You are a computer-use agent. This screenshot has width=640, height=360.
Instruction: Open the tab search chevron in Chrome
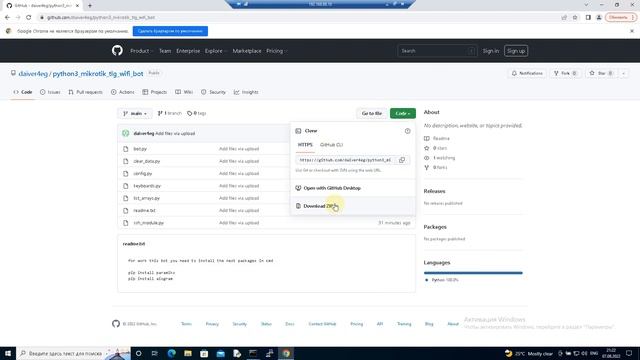point(586,5)
